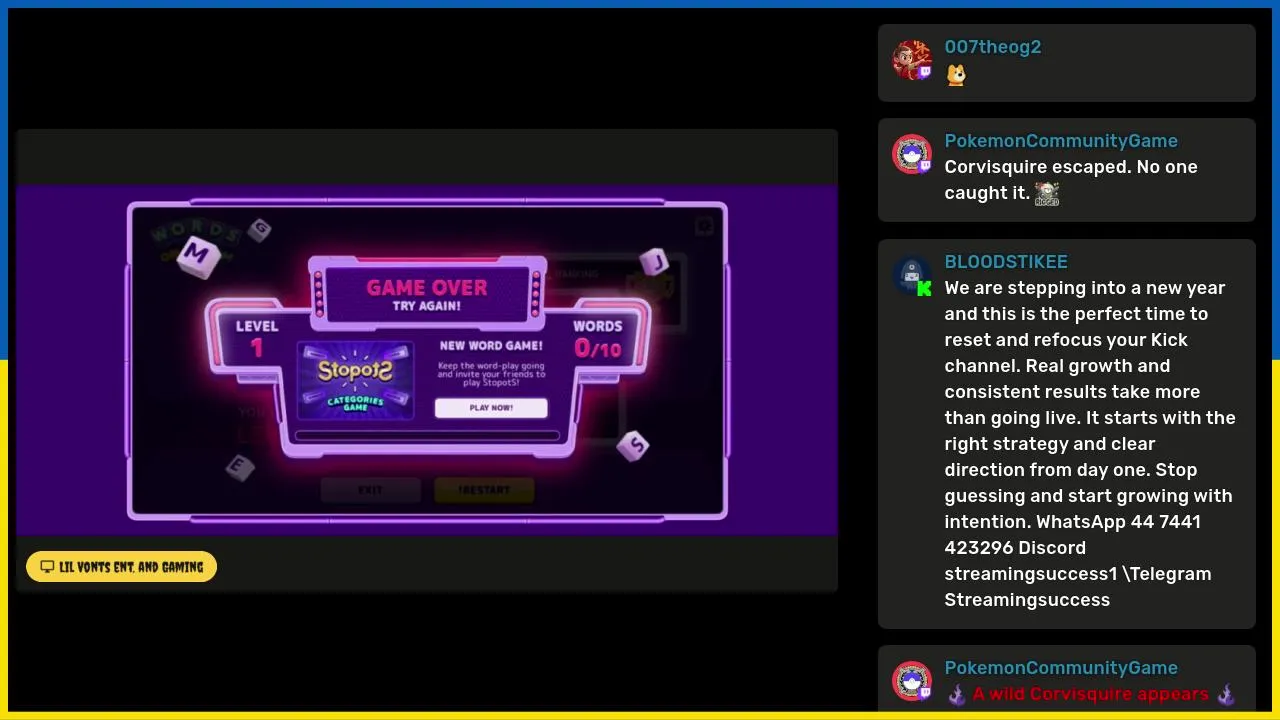Click the 'WhatsApp 44 7441 423296' text in BLOODSTIKEE's message

[x=1073, y=535]
